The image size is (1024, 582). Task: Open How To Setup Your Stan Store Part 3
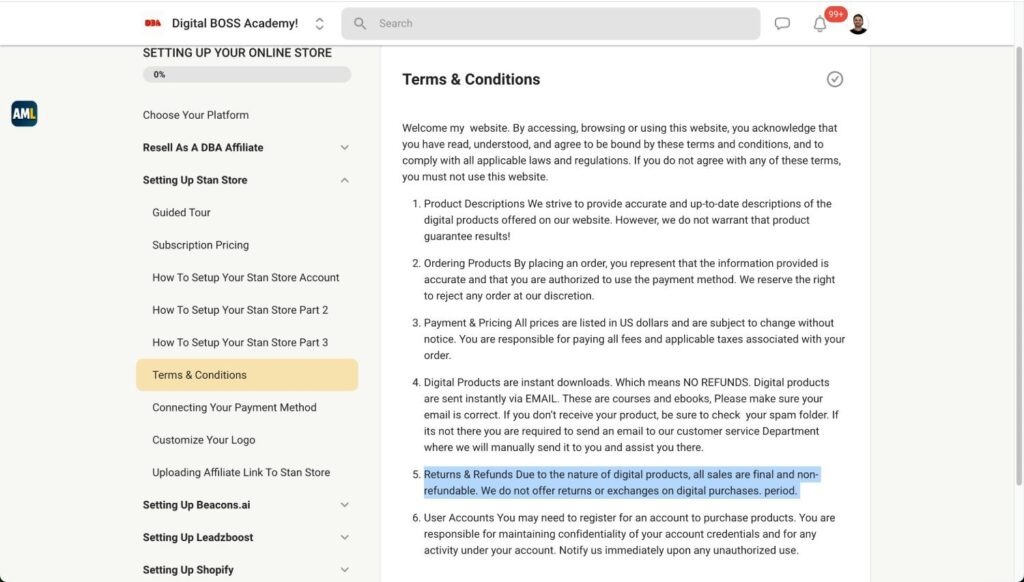click(240, 342)
